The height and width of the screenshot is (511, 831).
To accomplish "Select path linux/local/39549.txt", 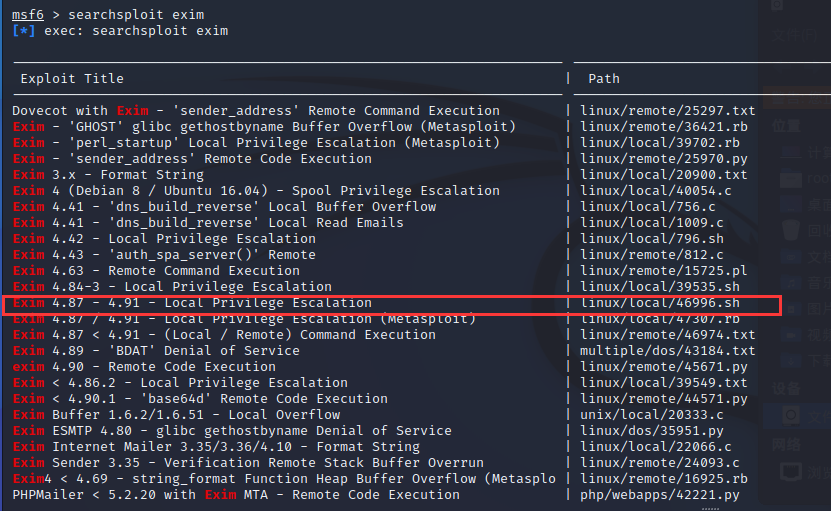I will pos(664,383).
